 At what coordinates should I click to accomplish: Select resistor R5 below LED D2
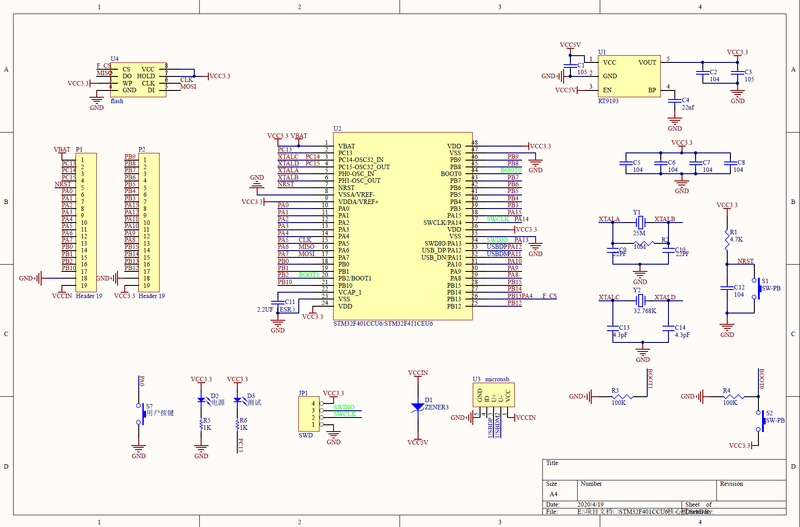201,423
